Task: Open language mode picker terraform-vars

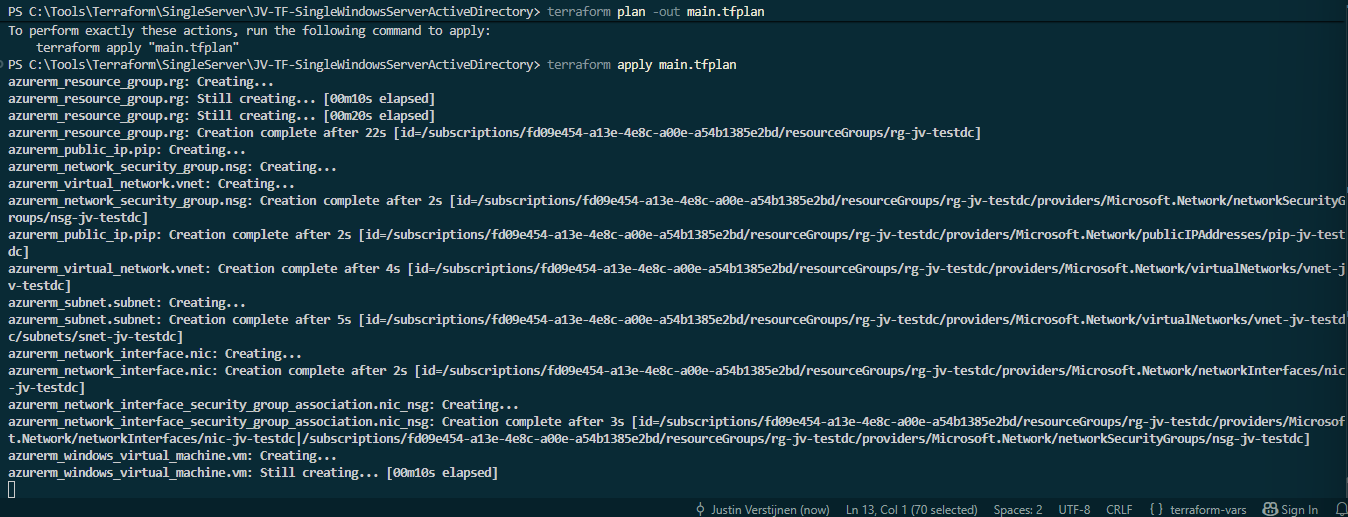Action: pyautogui.click(x=1208, y=509)
